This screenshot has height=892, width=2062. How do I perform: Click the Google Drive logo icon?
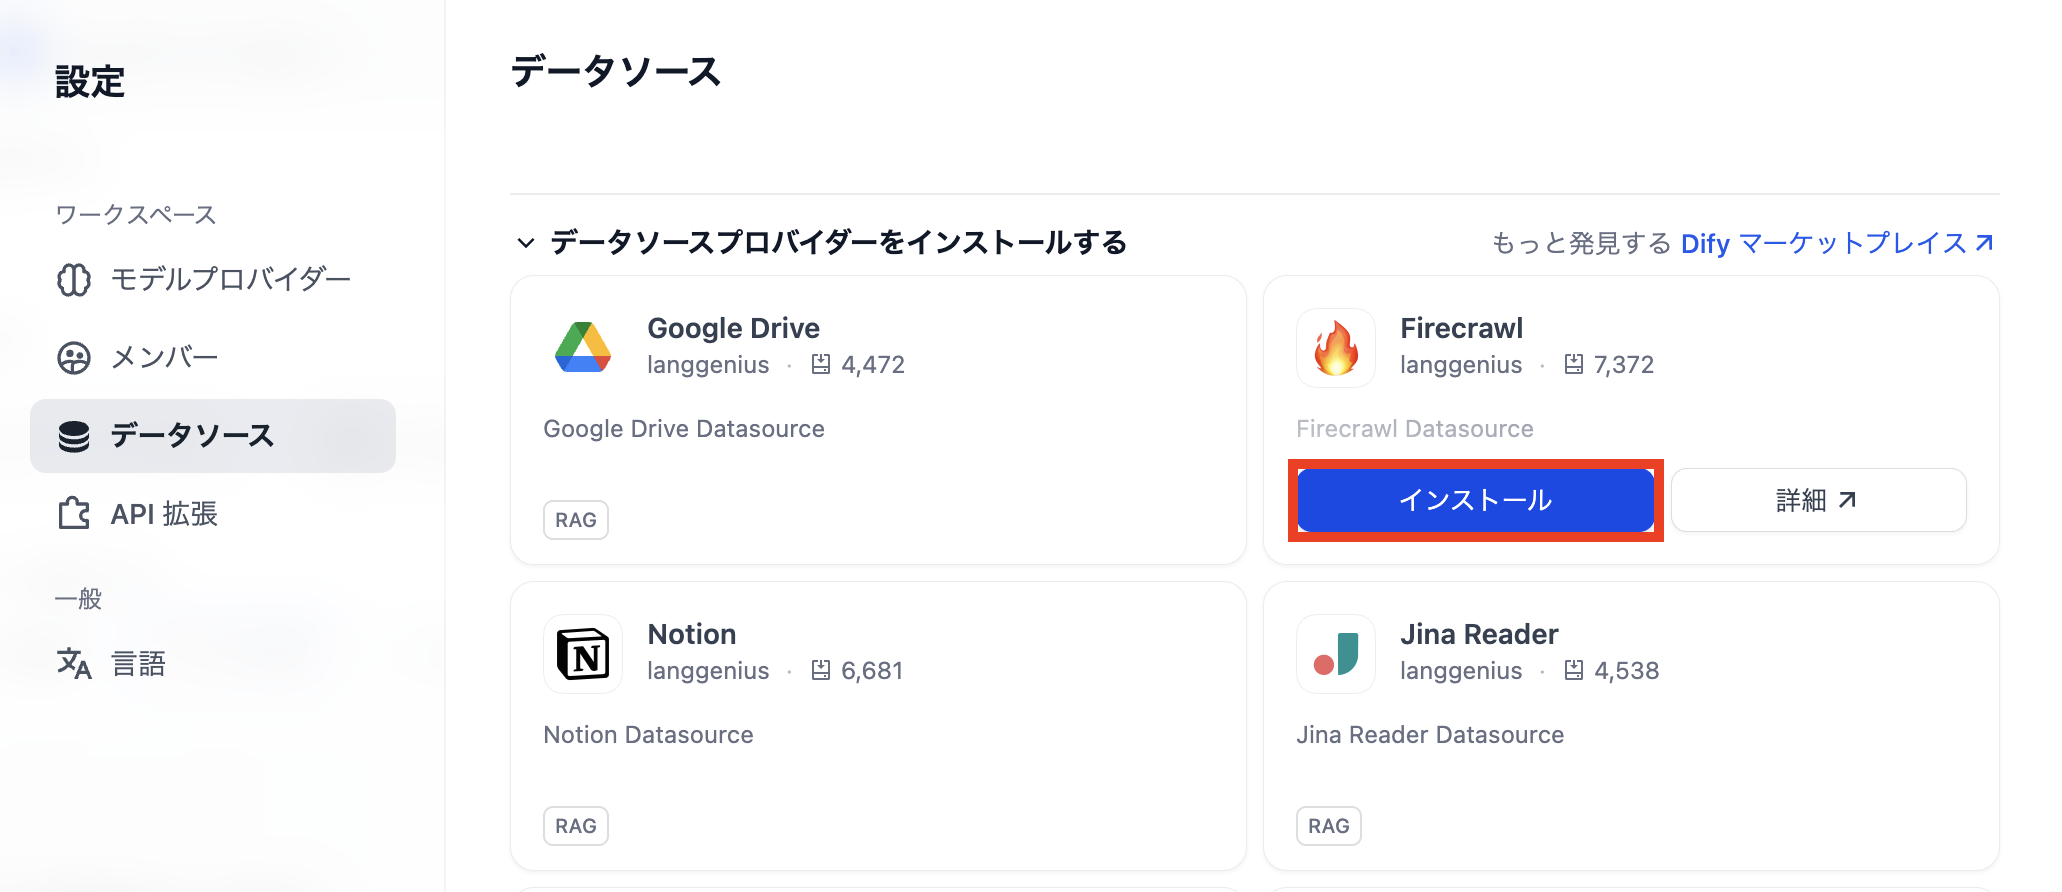(x=583, y=347)
